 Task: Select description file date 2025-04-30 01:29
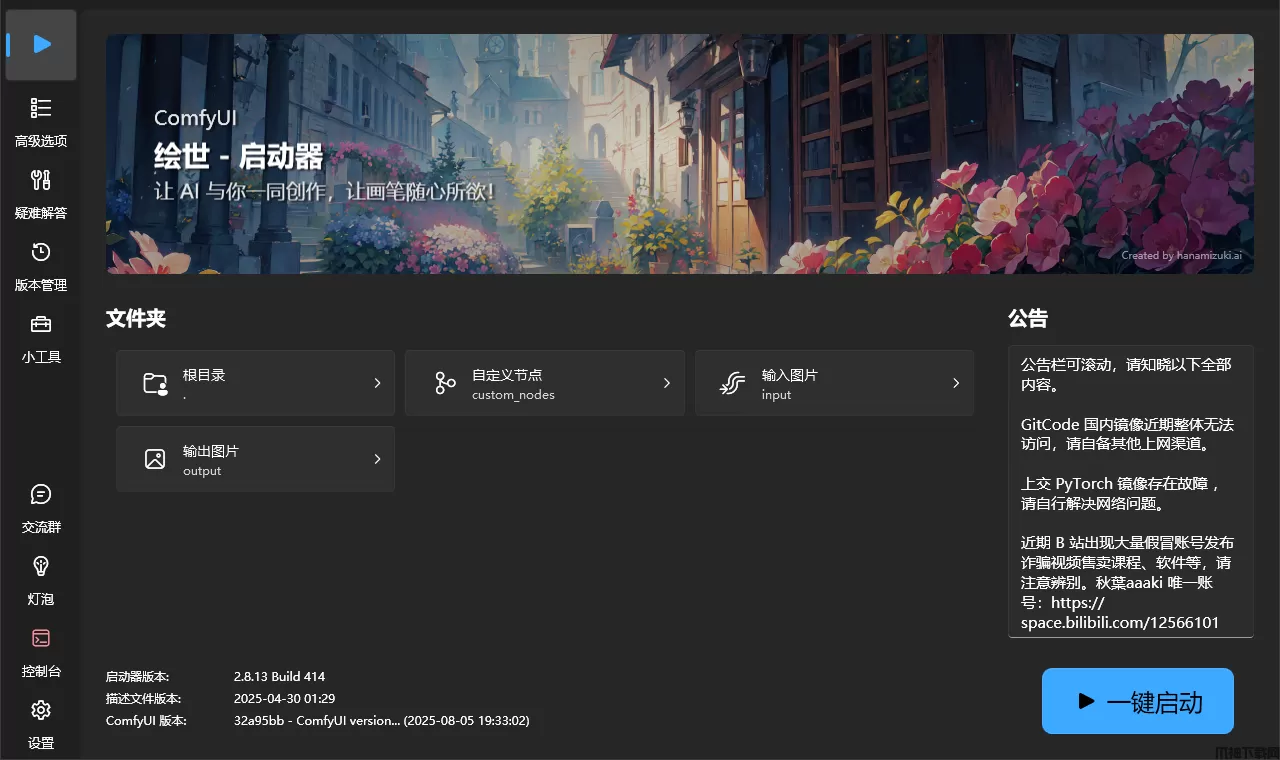click(x=284, y=698)
